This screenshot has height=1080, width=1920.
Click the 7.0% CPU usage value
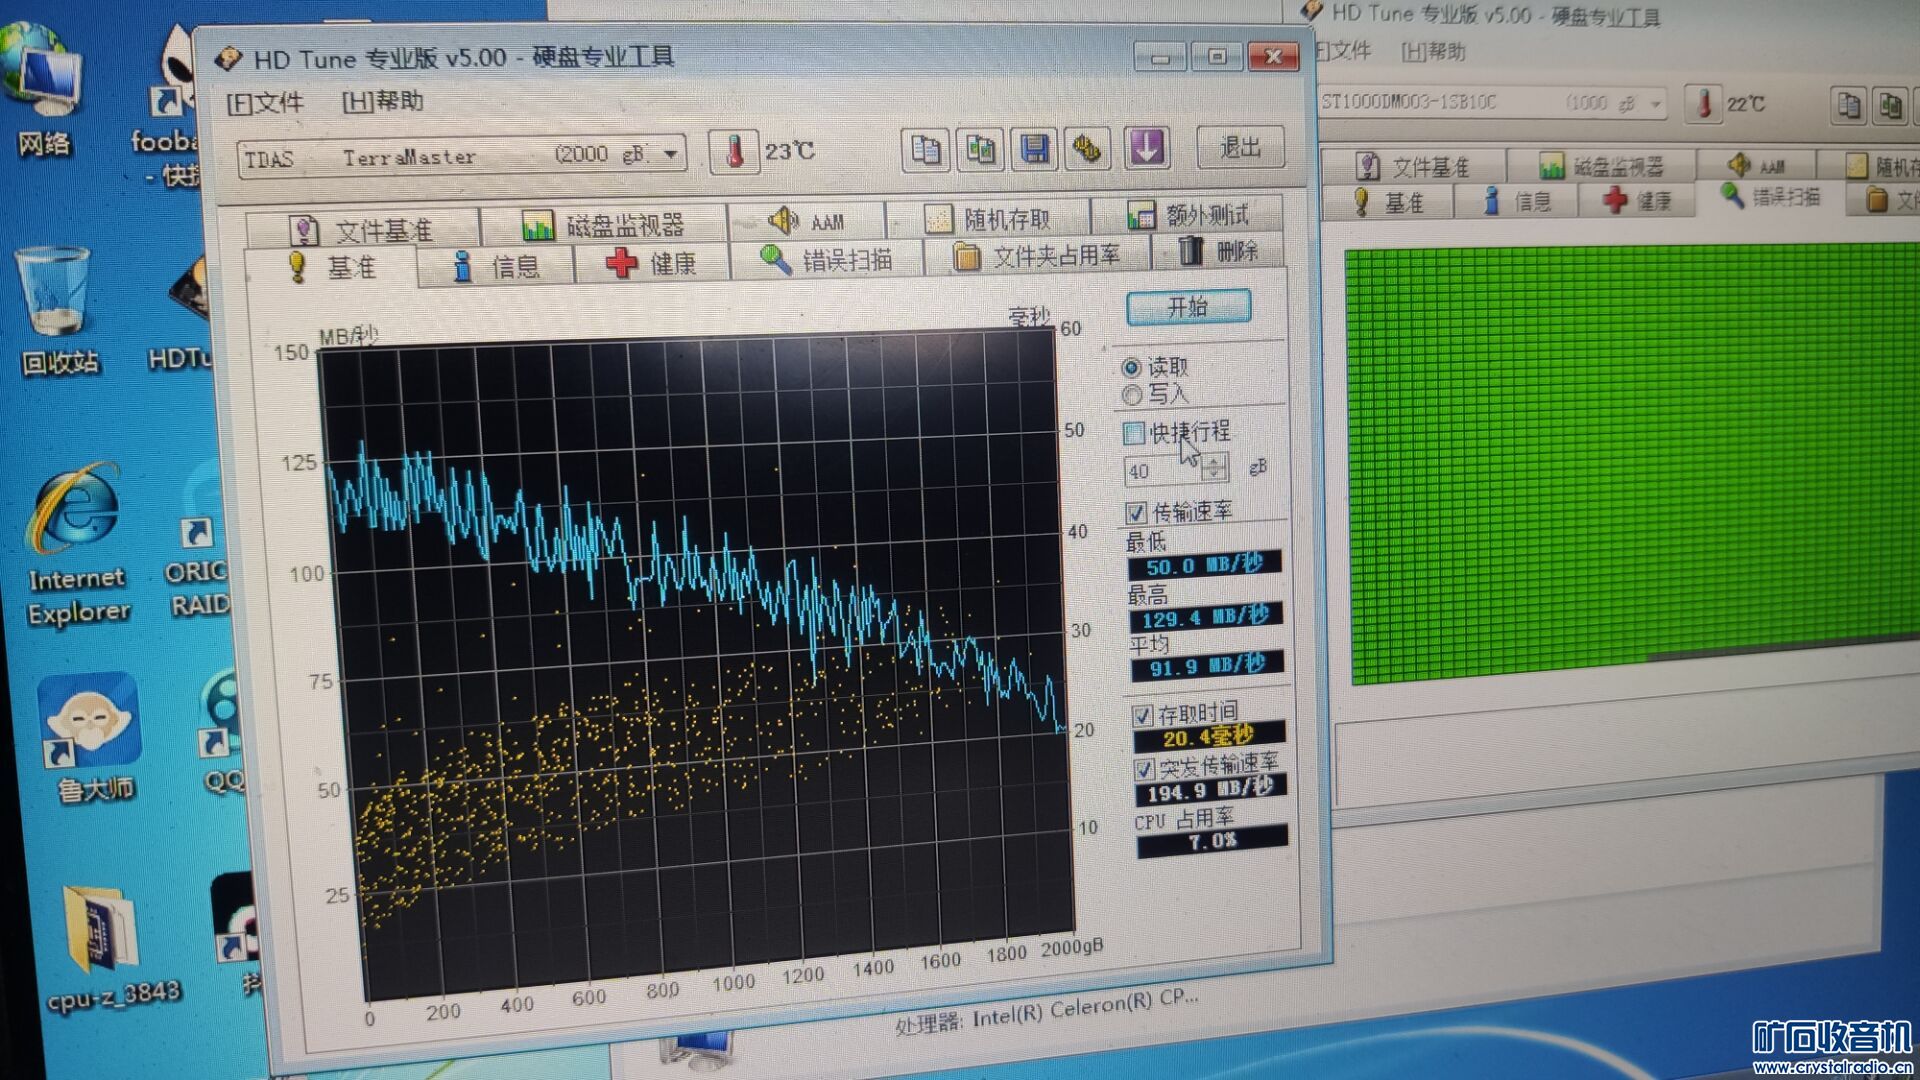tap(1213, 841)
